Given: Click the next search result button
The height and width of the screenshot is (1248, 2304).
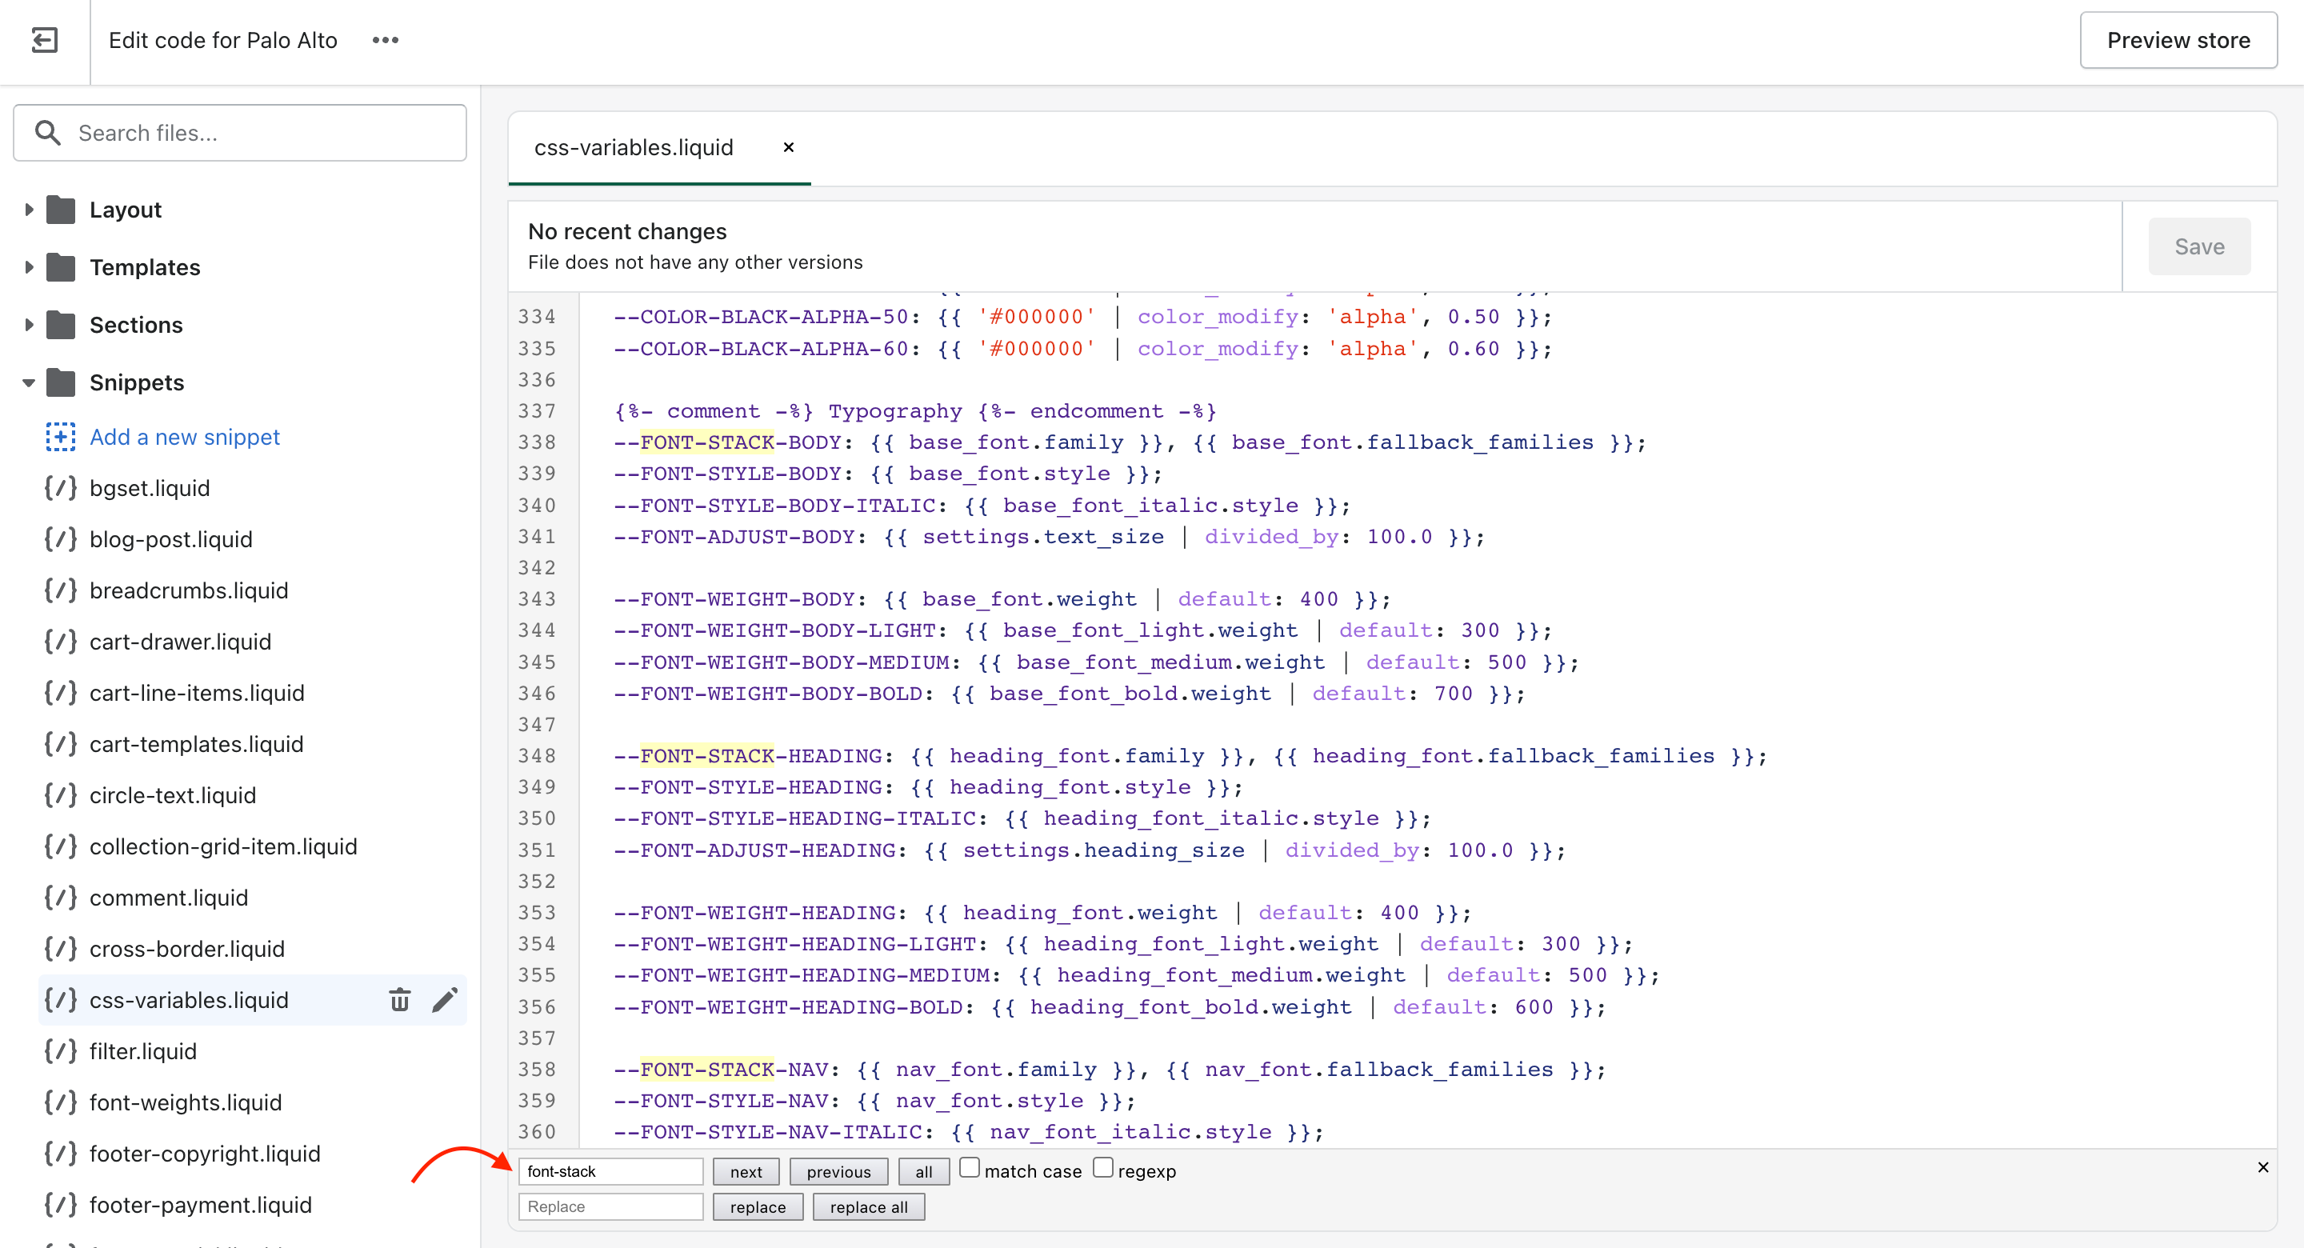Looking at the screenshot, I should click(x=746, y=1171).
